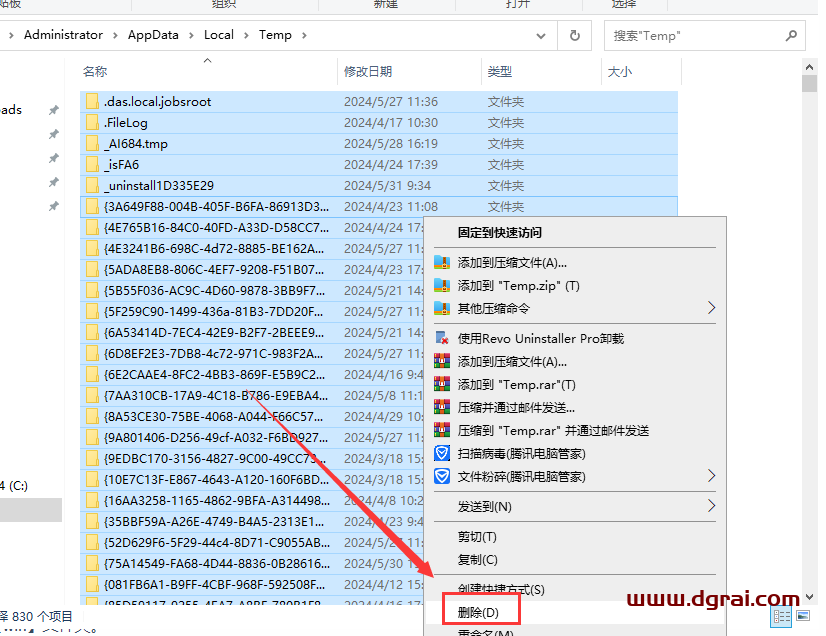The height and width of the screenshot is (636, 826).
Task: Expand the 发送到(N) submenu
Action: click(x=711, y=507)
